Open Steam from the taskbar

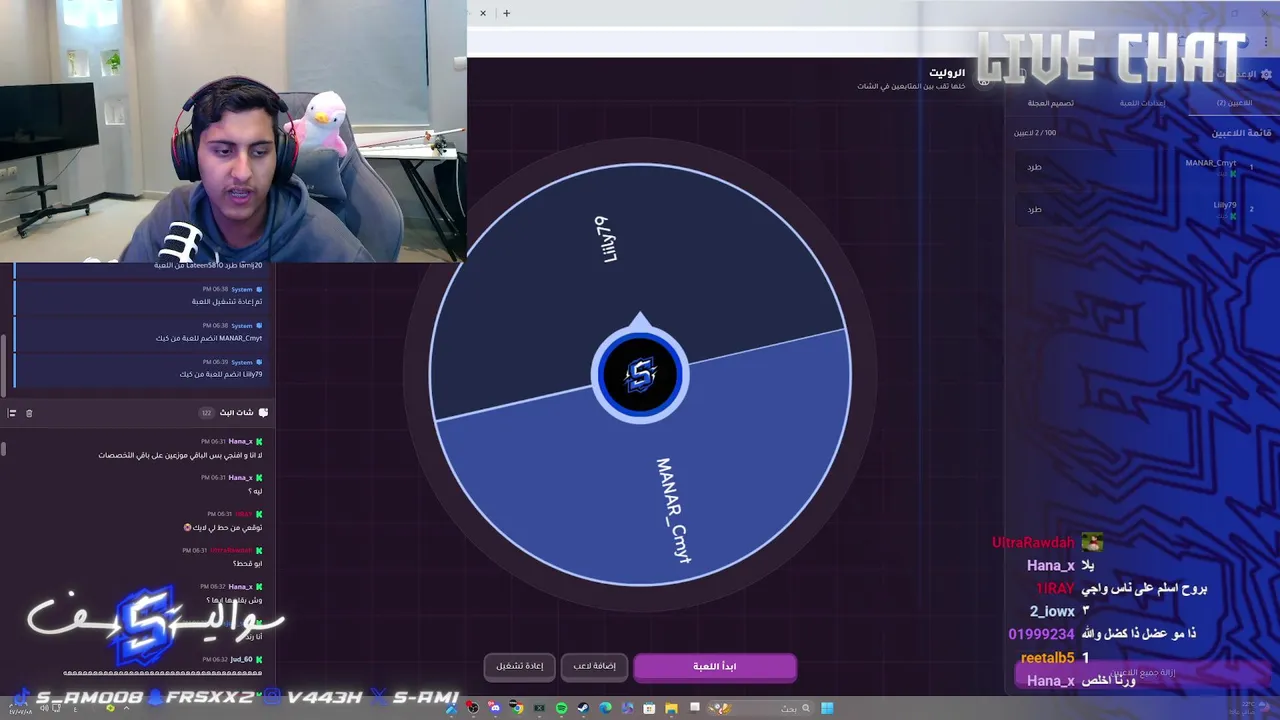point(583,708)
